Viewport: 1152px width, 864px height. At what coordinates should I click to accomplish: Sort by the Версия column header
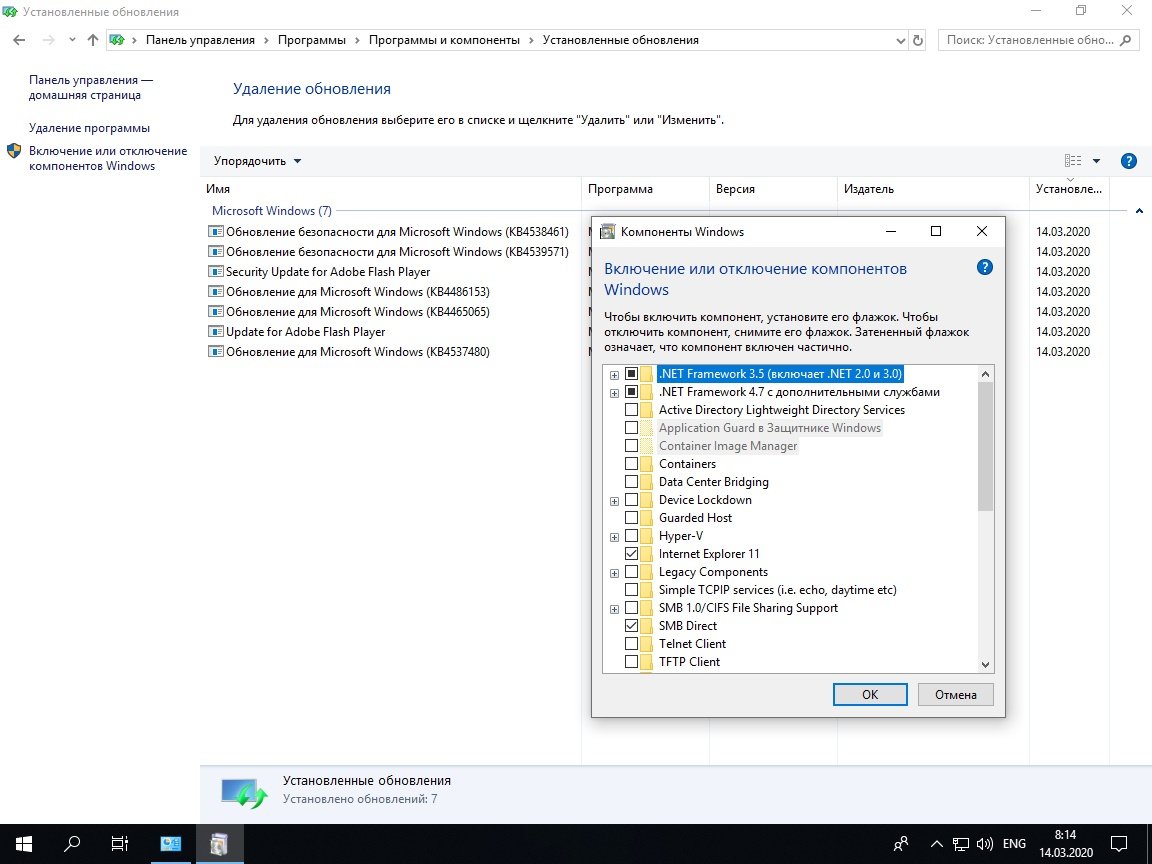click(773, 189)
